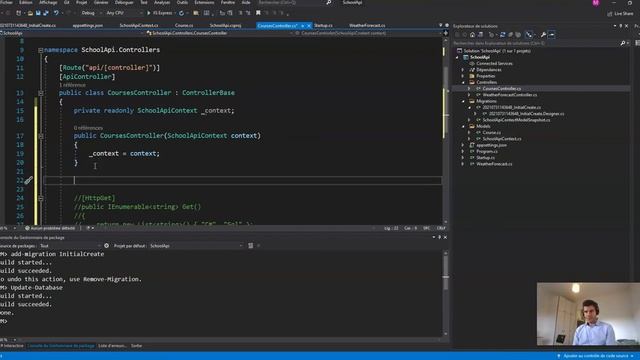
Task: Click the code editor vertical scrollbar
Action: pyautogui.click(x=446, y=131)
